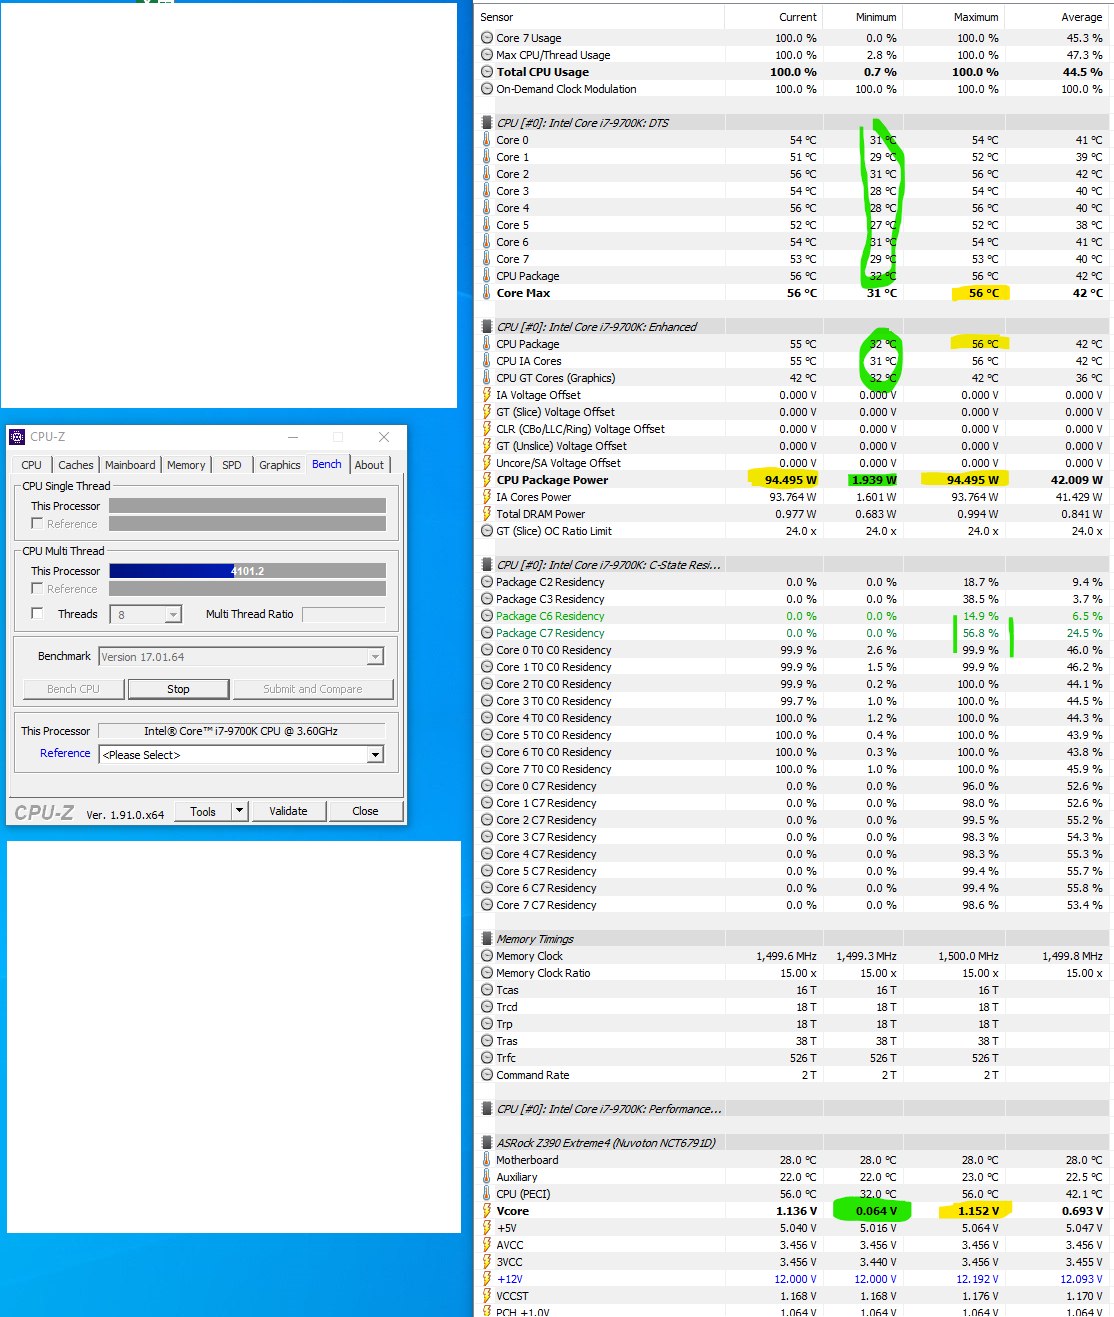Open the Mainboard tab
This screenshot has width=1114, height=1317.
[130, 465]
